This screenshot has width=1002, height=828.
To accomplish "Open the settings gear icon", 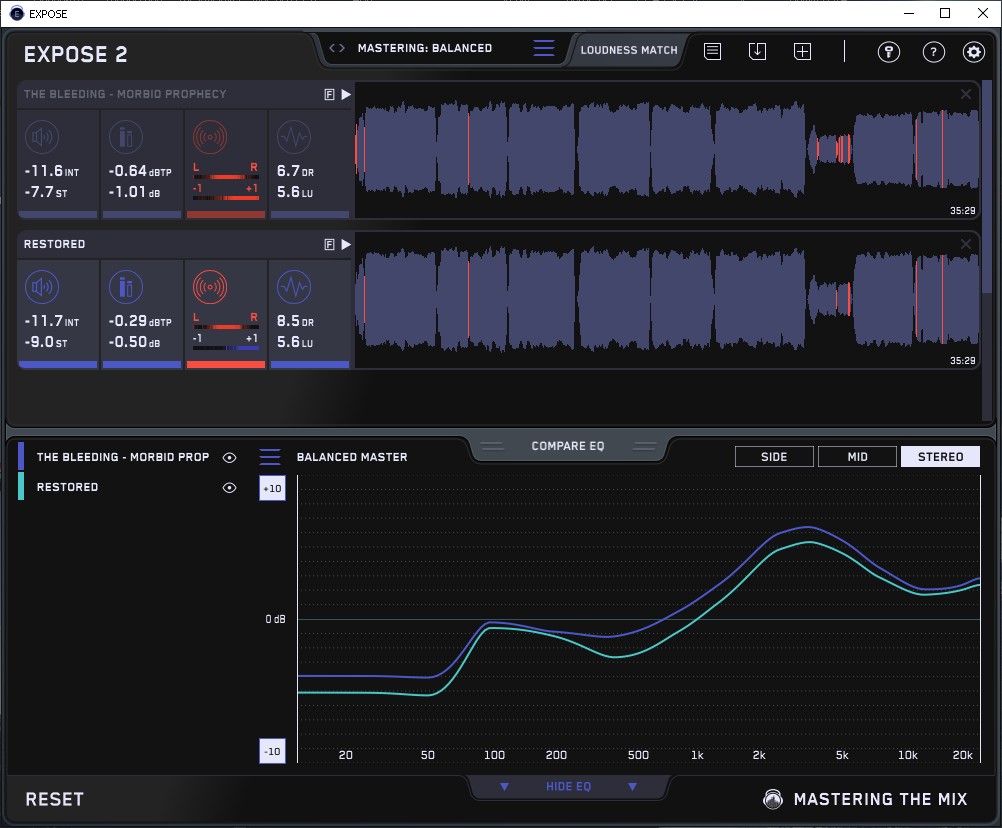I will (x=974, y=52).
